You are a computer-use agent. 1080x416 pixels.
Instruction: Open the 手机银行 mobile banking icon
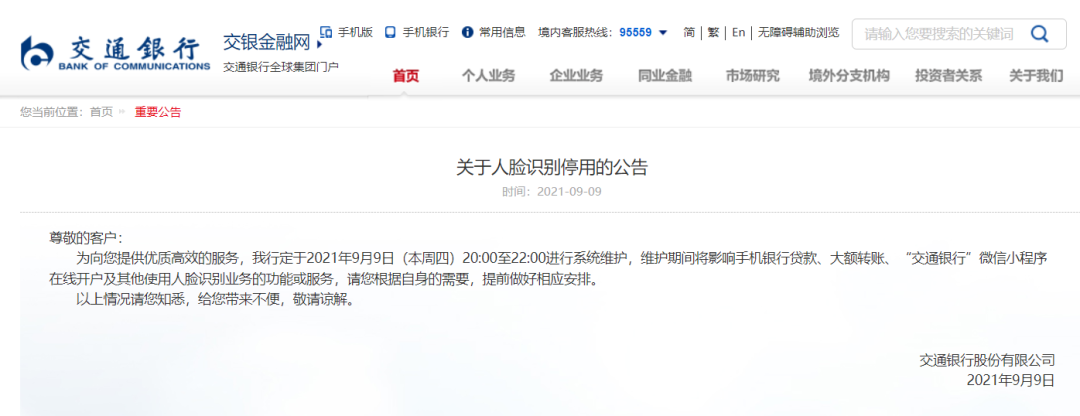click(391, 32)
